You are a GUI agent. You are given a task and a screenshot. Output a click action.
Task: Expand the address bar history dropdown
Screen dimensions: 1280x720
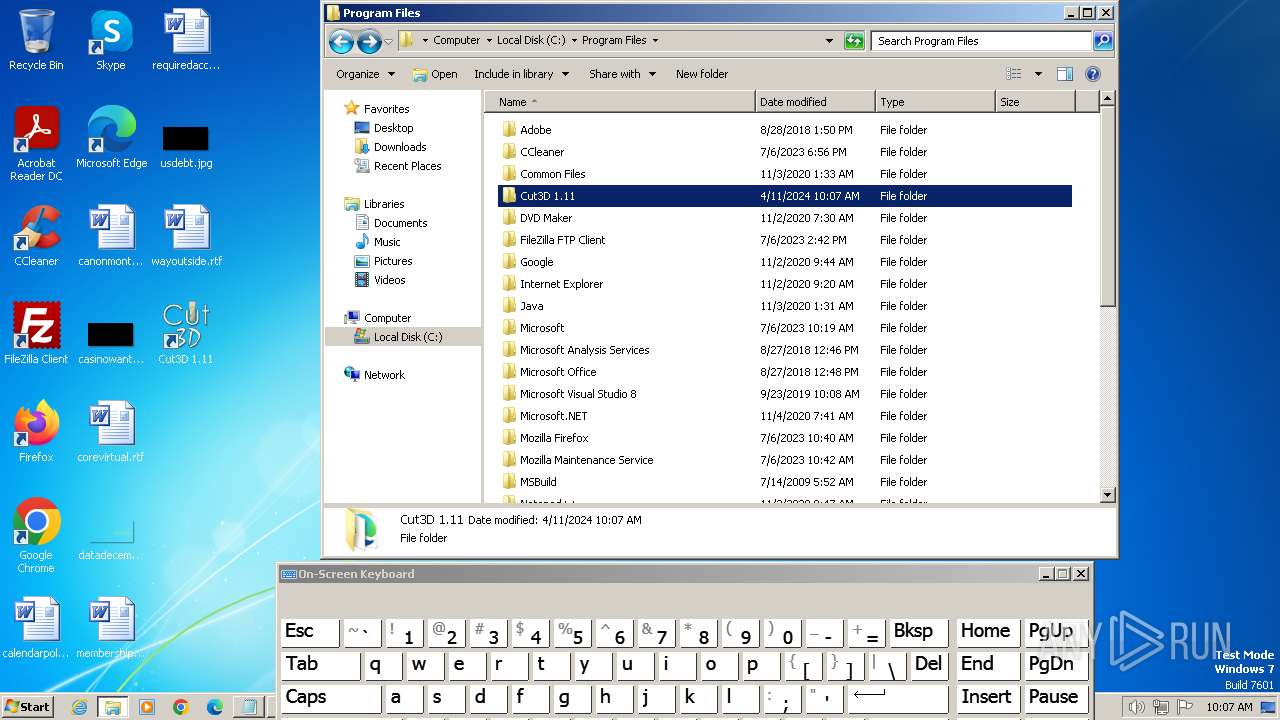tap(829, 41)
